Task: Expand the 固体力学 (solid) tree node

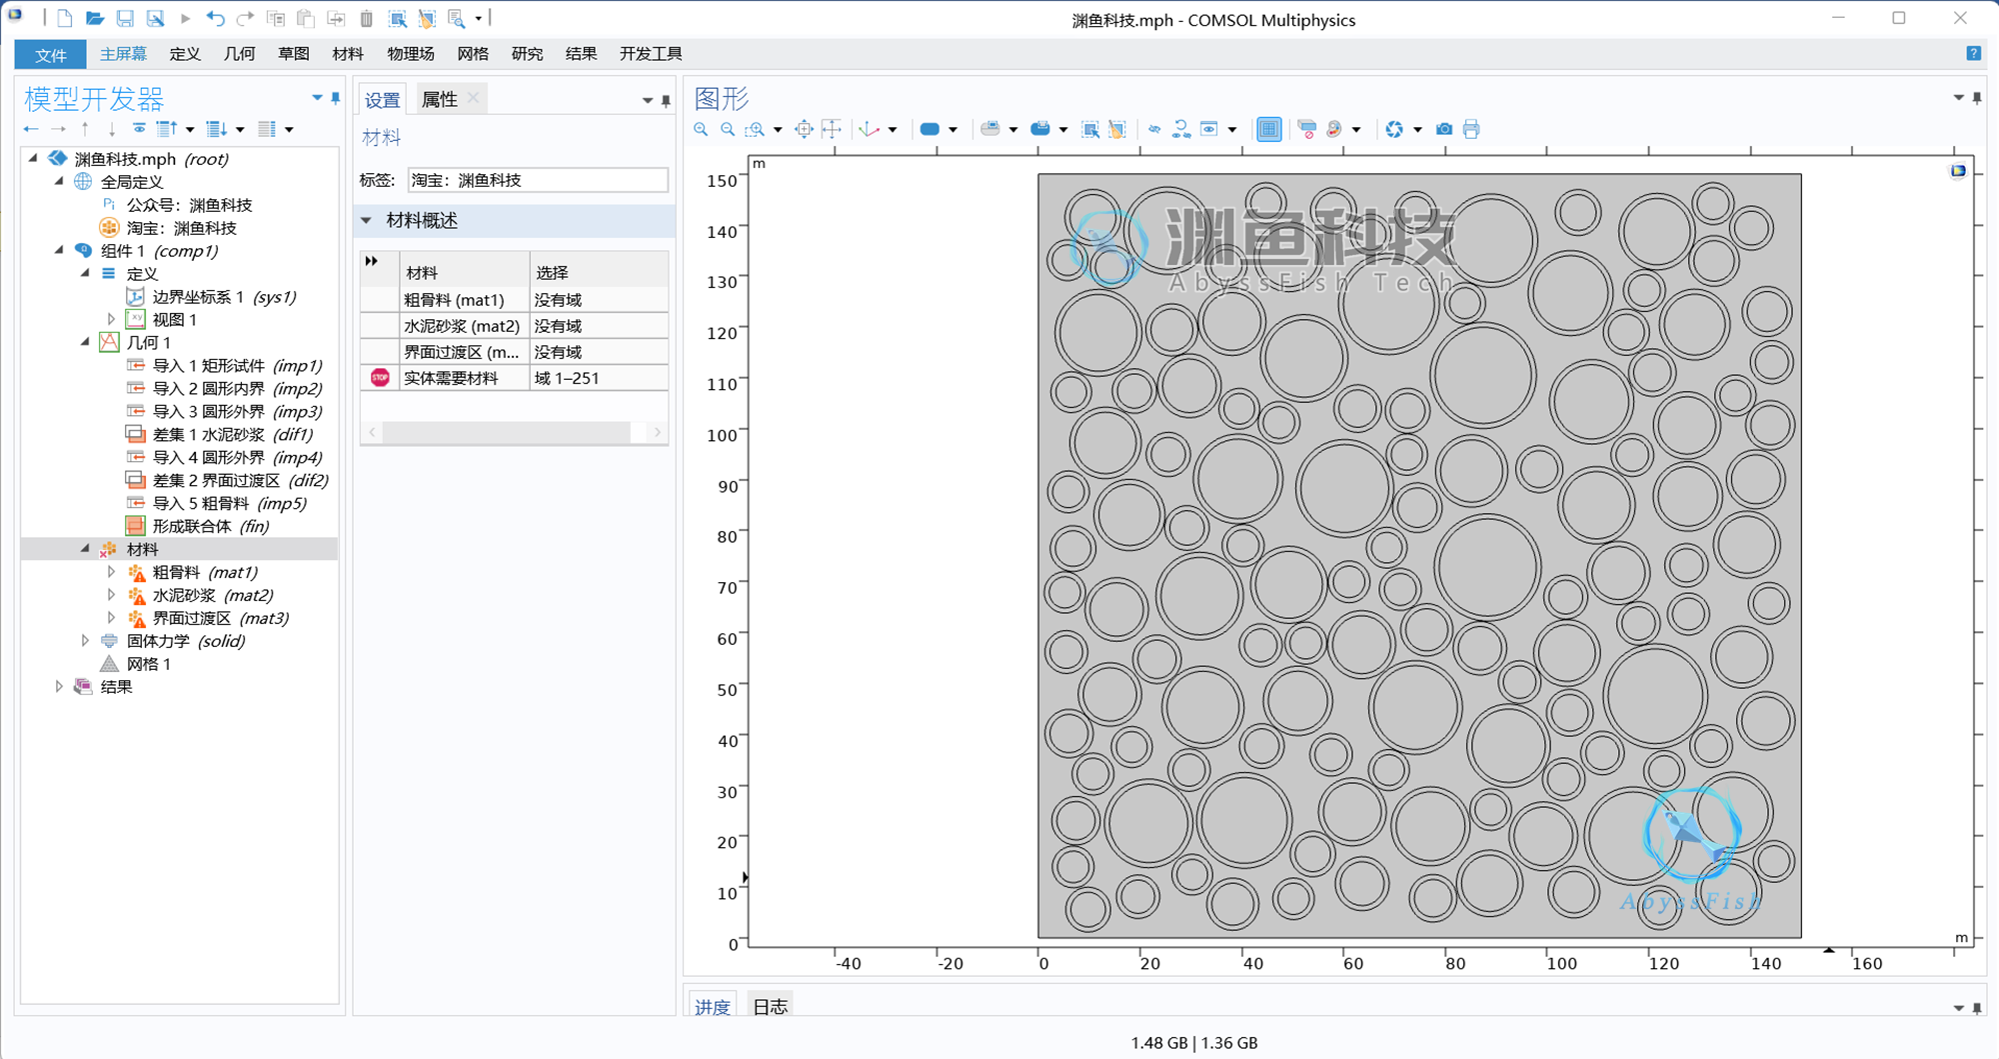Action: click(x=85, y=641)
